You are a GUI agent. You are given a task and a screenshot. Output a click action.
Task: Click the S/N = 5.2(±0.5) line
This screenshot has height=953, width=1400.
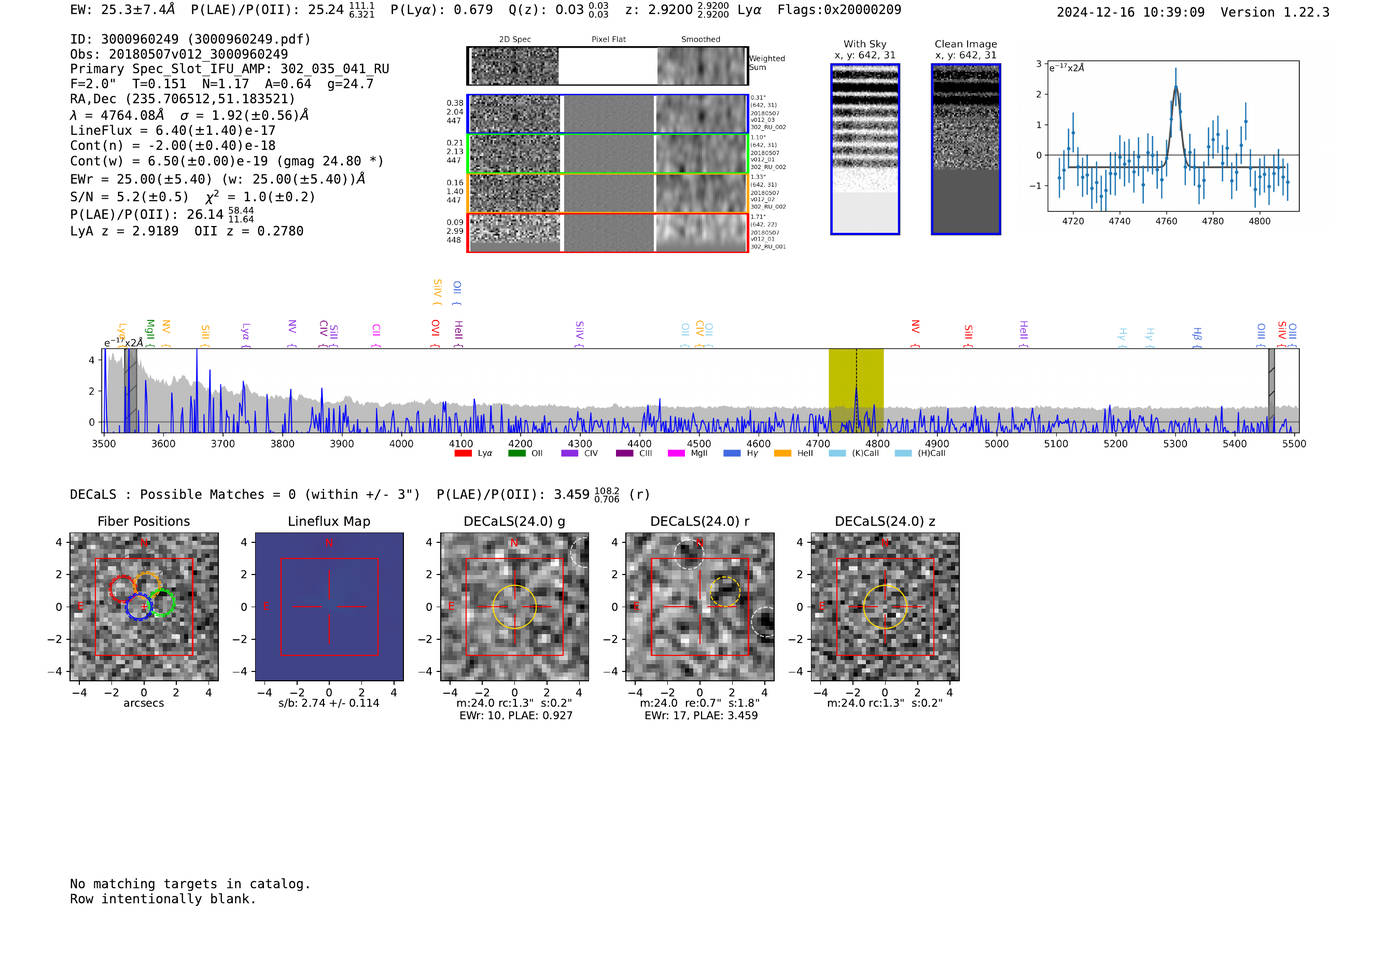(x=192, y=196)
